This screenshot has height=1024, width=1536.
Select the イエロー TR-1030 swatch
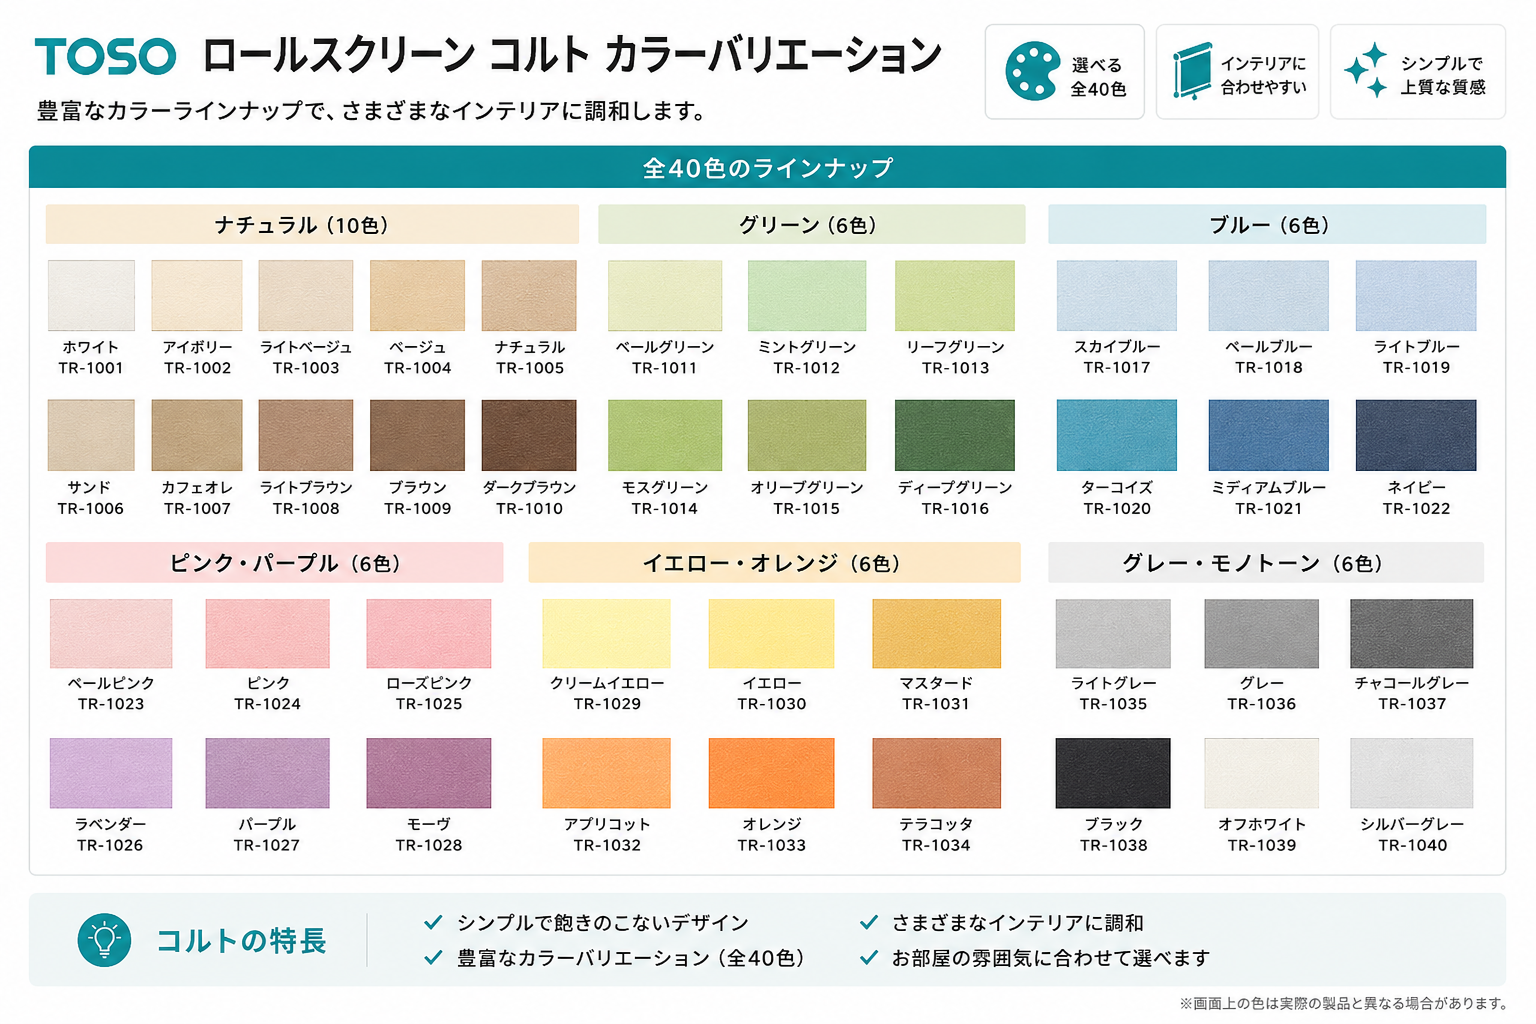coord(771,634)
